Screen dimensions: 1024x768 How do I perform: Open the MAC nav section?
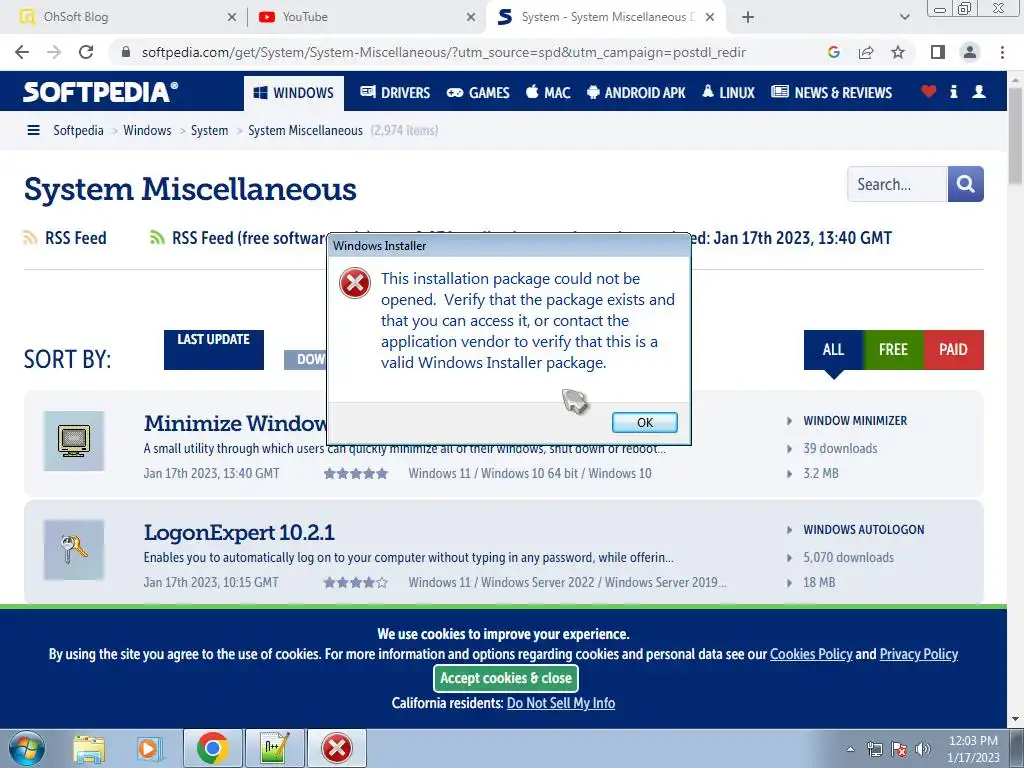click(x=548, y=93)
